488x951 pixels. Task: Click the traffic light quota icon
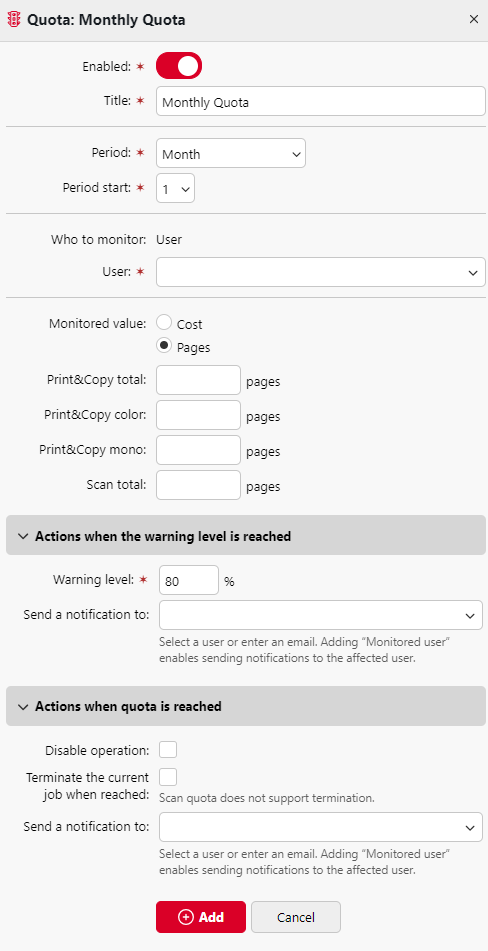click(x=14, y=19)
